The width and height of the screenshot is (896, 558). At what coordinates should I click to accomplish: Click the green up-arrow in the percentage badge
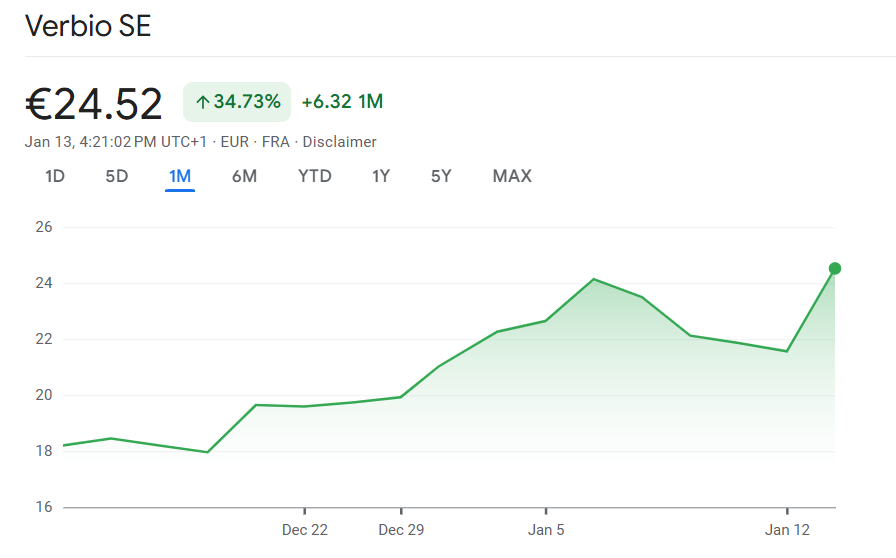pos(202,102)
